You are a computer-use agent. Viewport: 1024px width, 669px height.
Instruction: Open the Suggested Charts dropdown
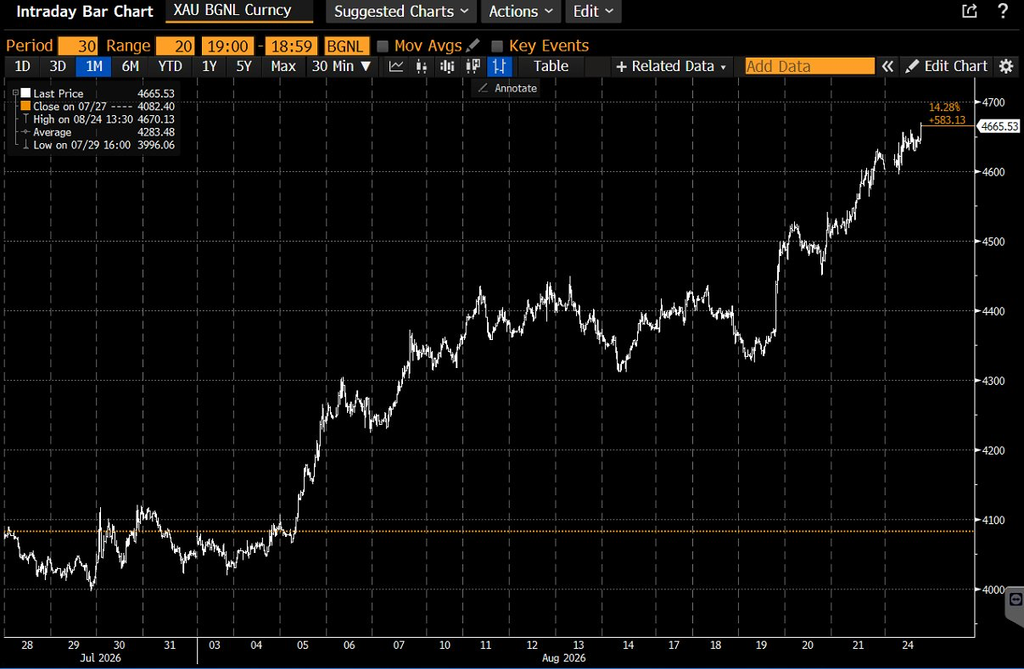(x=401, y=11)
